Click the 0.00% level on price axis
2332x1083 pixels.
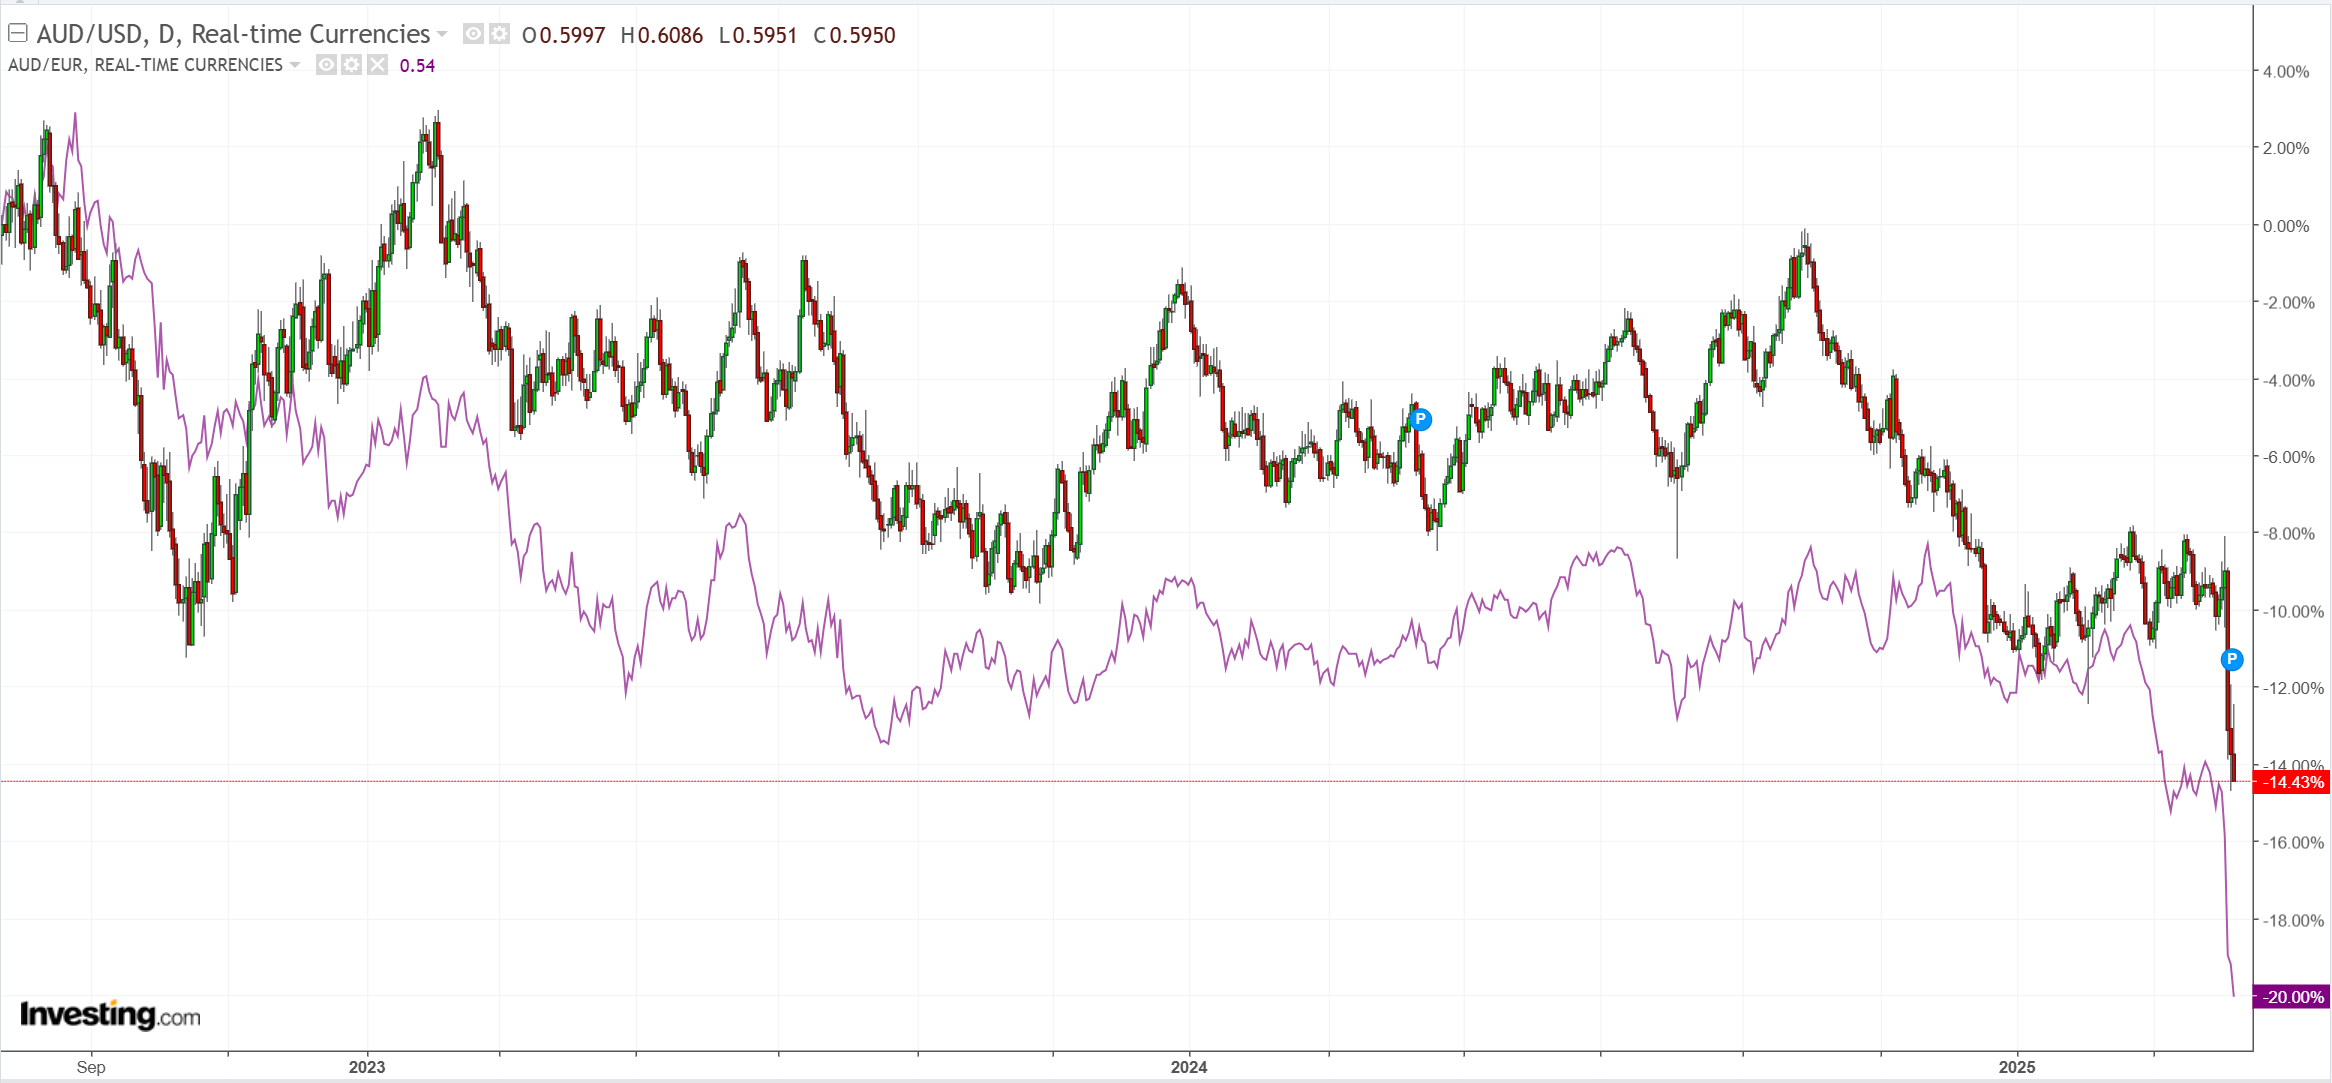[2286, 226]
